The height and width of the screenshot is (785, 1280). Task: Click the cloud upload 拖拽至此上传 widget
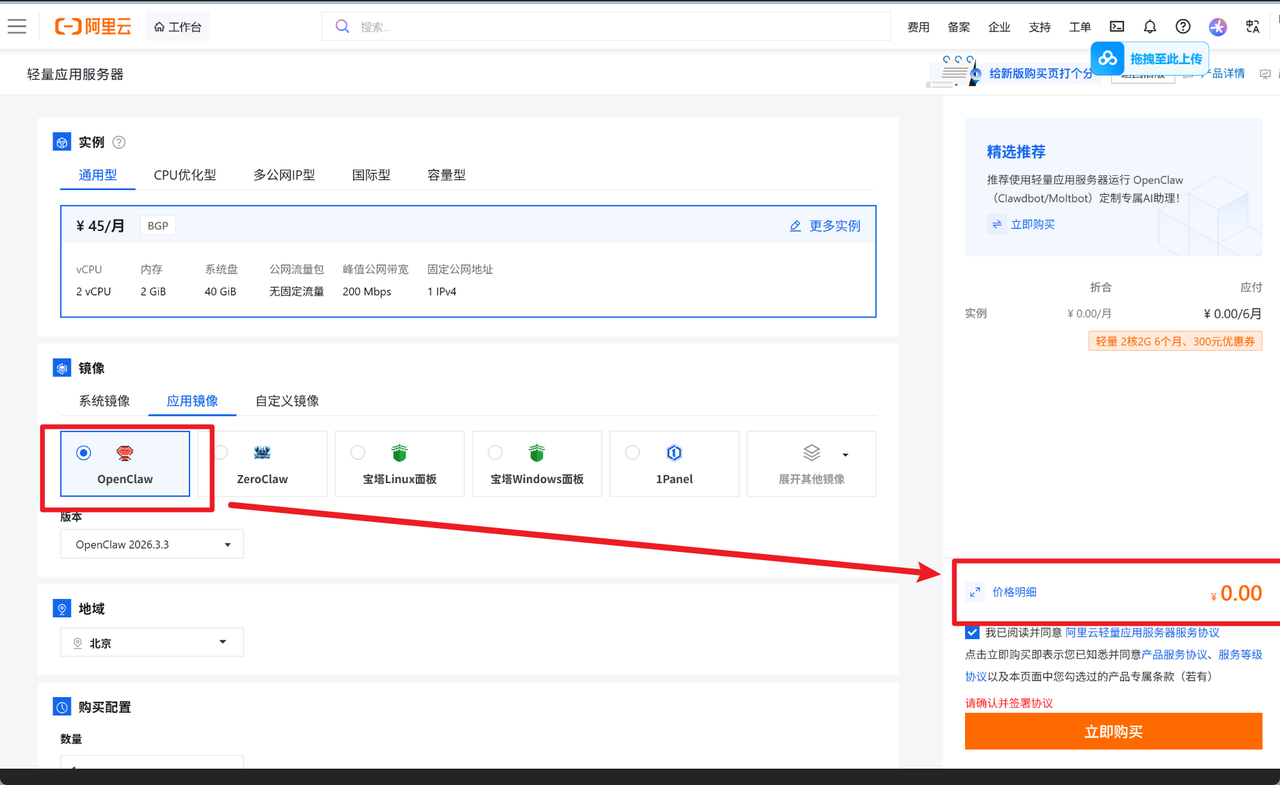[1149, 58]
